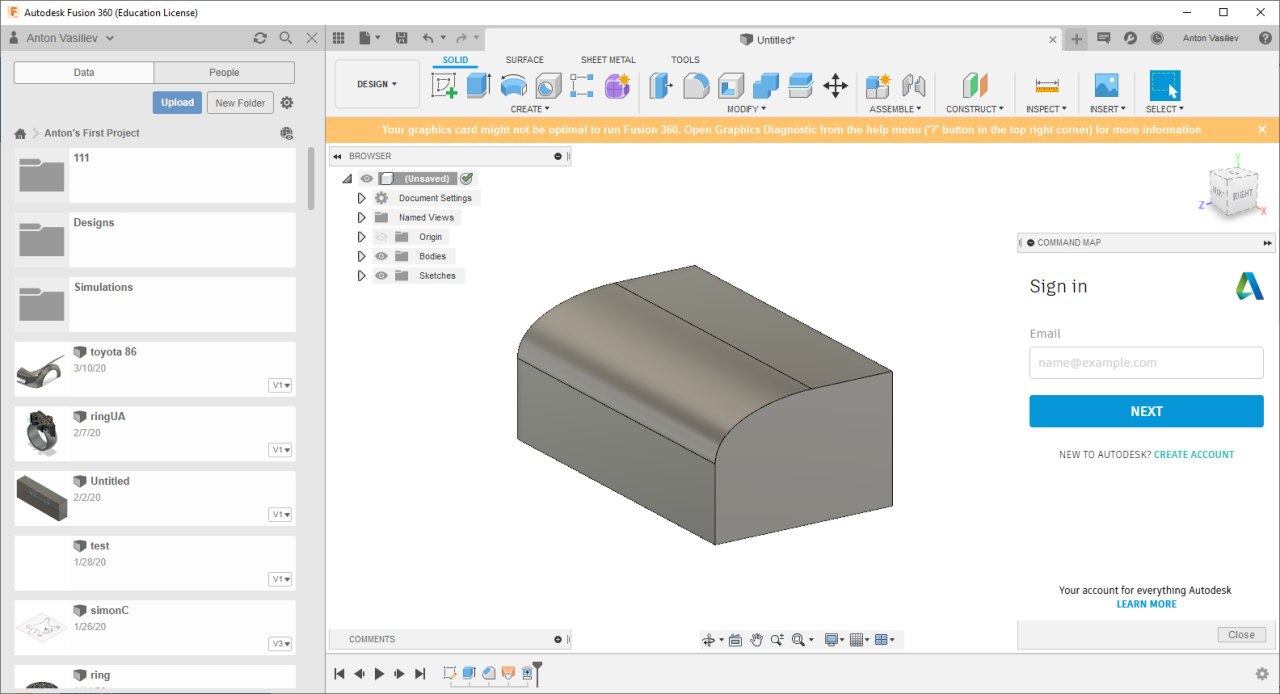The image size is (1280, 694).
Task: Open Grid and Snaps settings icon
Action: pyautogui.click(x=856, y=640)
